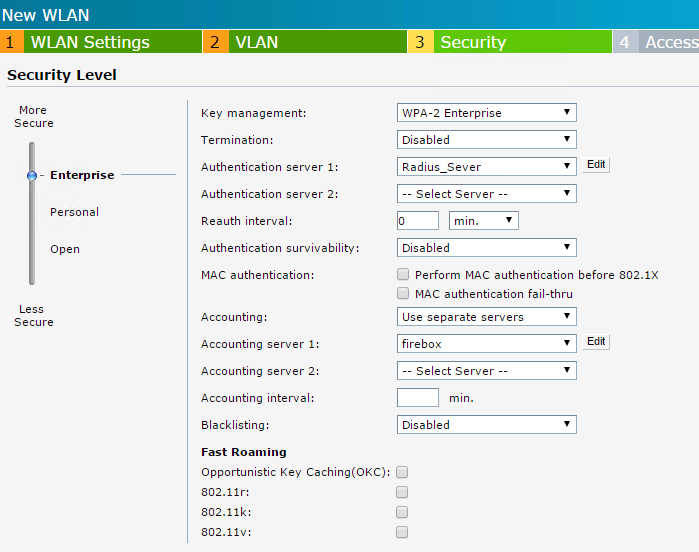Choose Personal security level
Viewport: 699px width, 552px height.
[x=74, y=212]
